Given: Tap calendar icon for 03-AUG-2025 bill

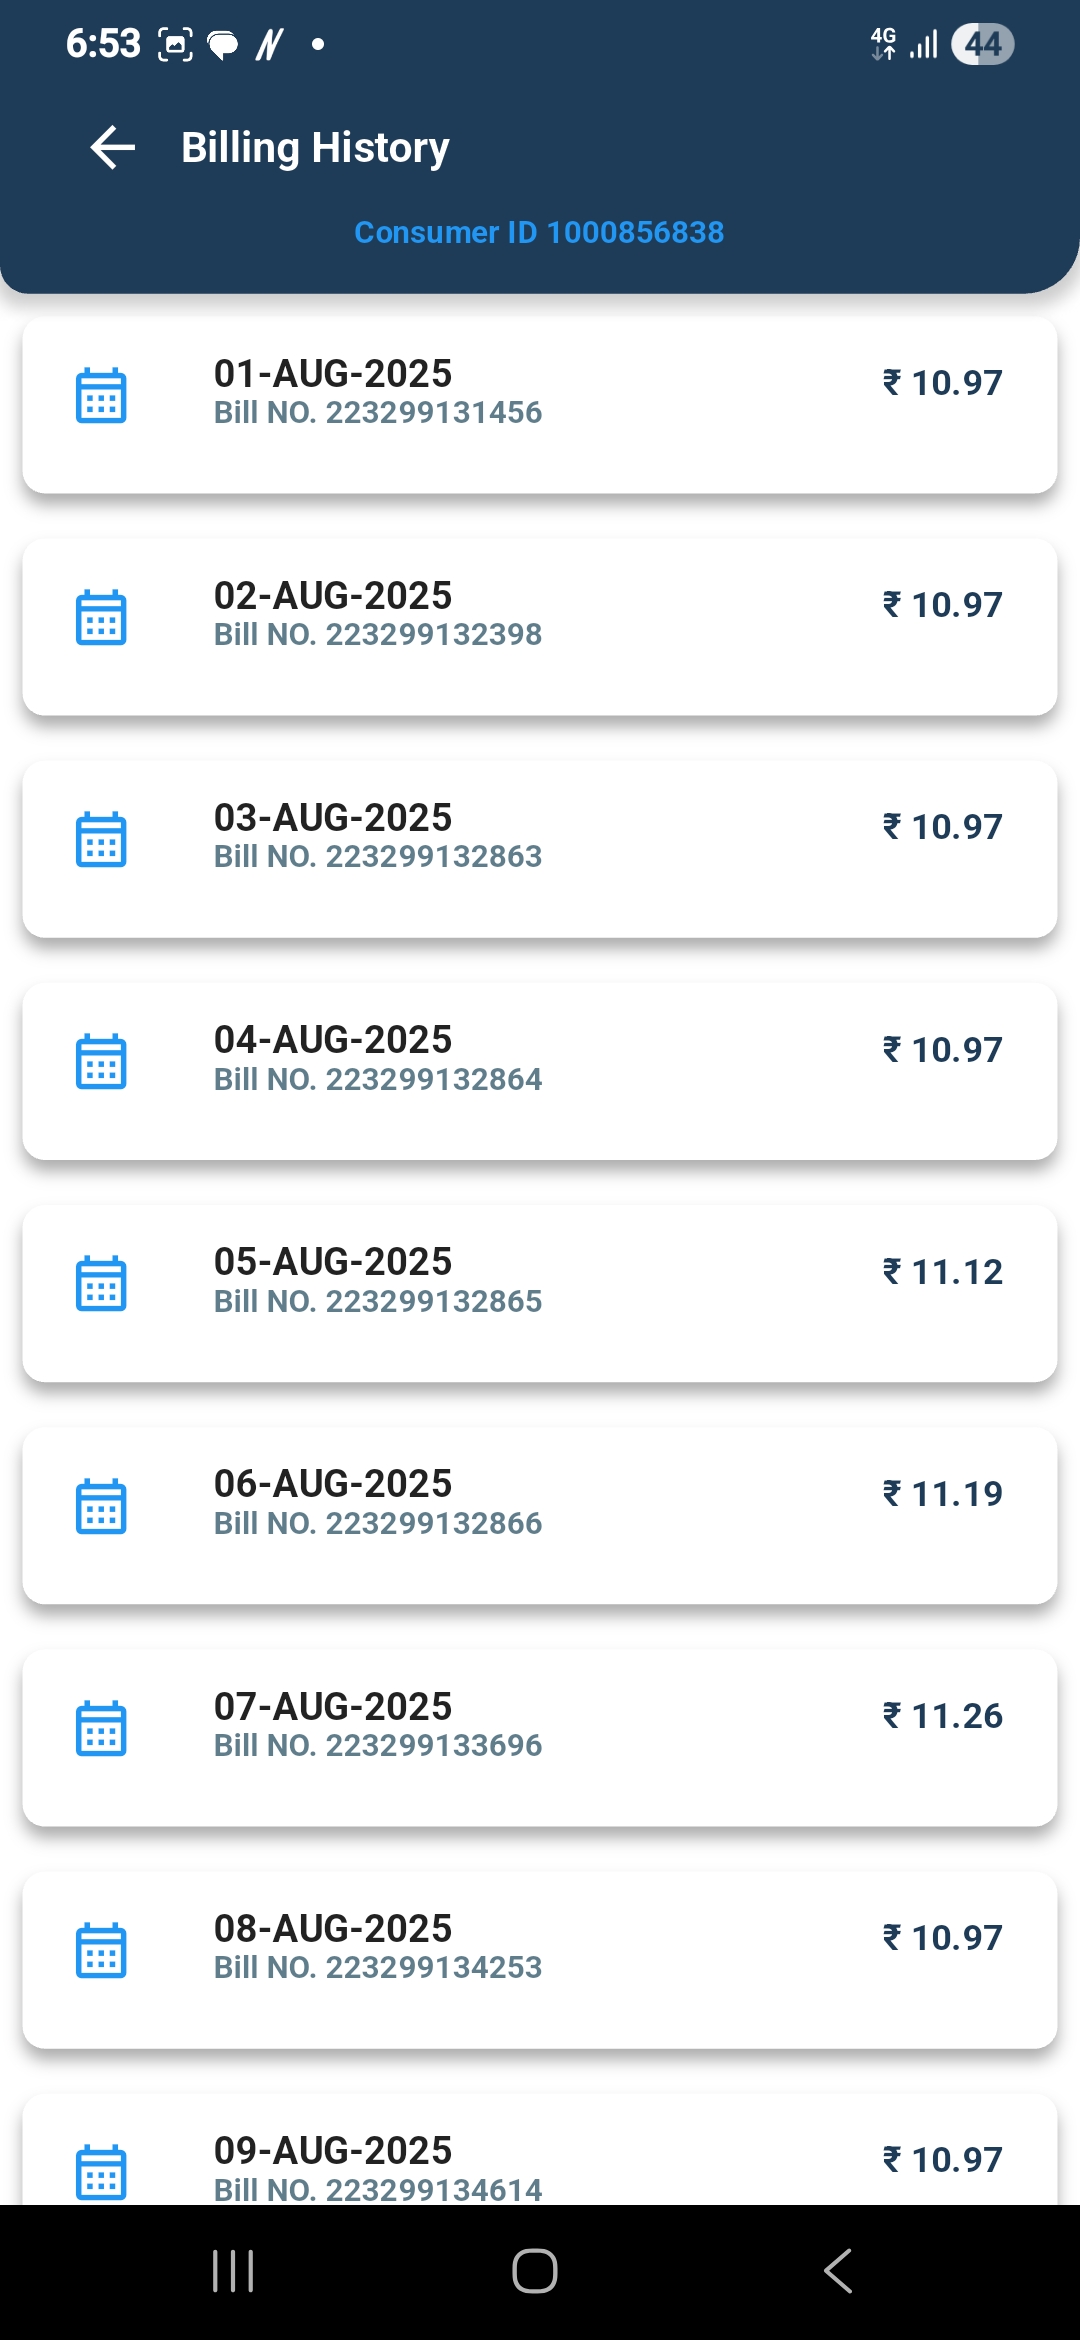Looking at the screenshot, I should [101, 839].
